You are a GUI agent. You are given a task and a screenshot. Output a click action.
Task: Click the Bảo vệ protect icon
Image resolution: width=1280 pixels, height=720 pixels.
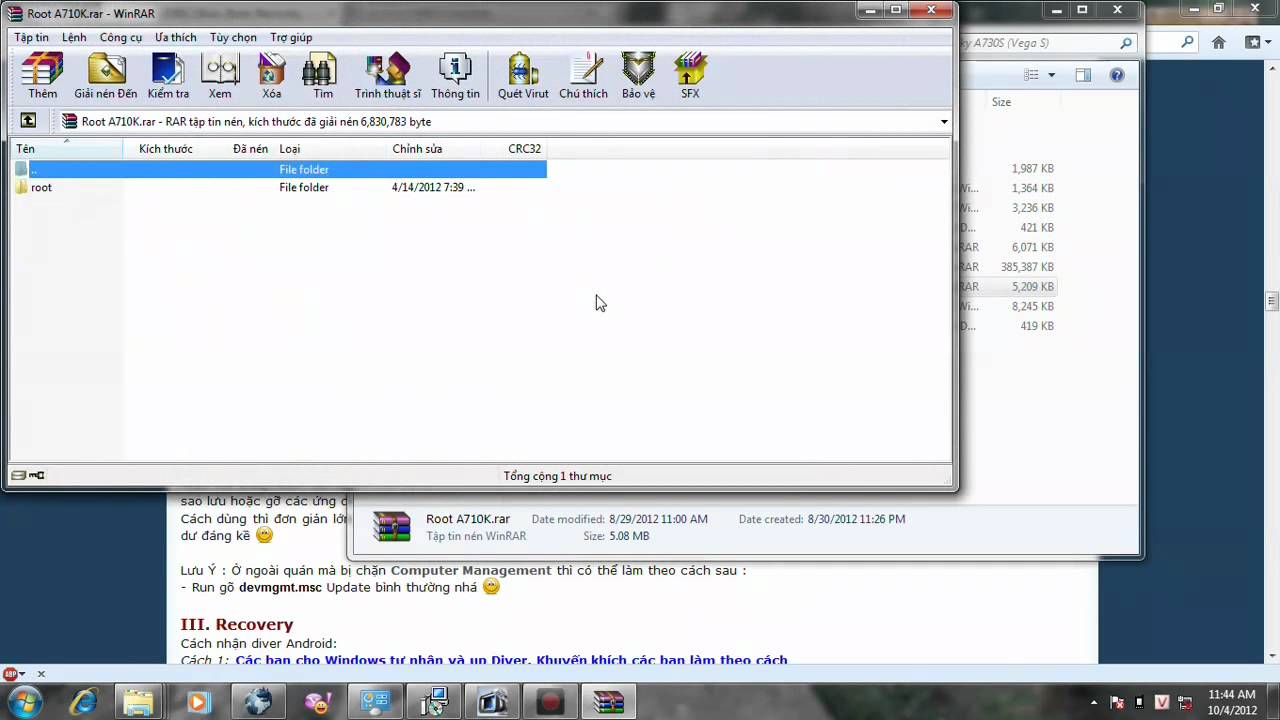pyautogui.click(x=638, y=76)
